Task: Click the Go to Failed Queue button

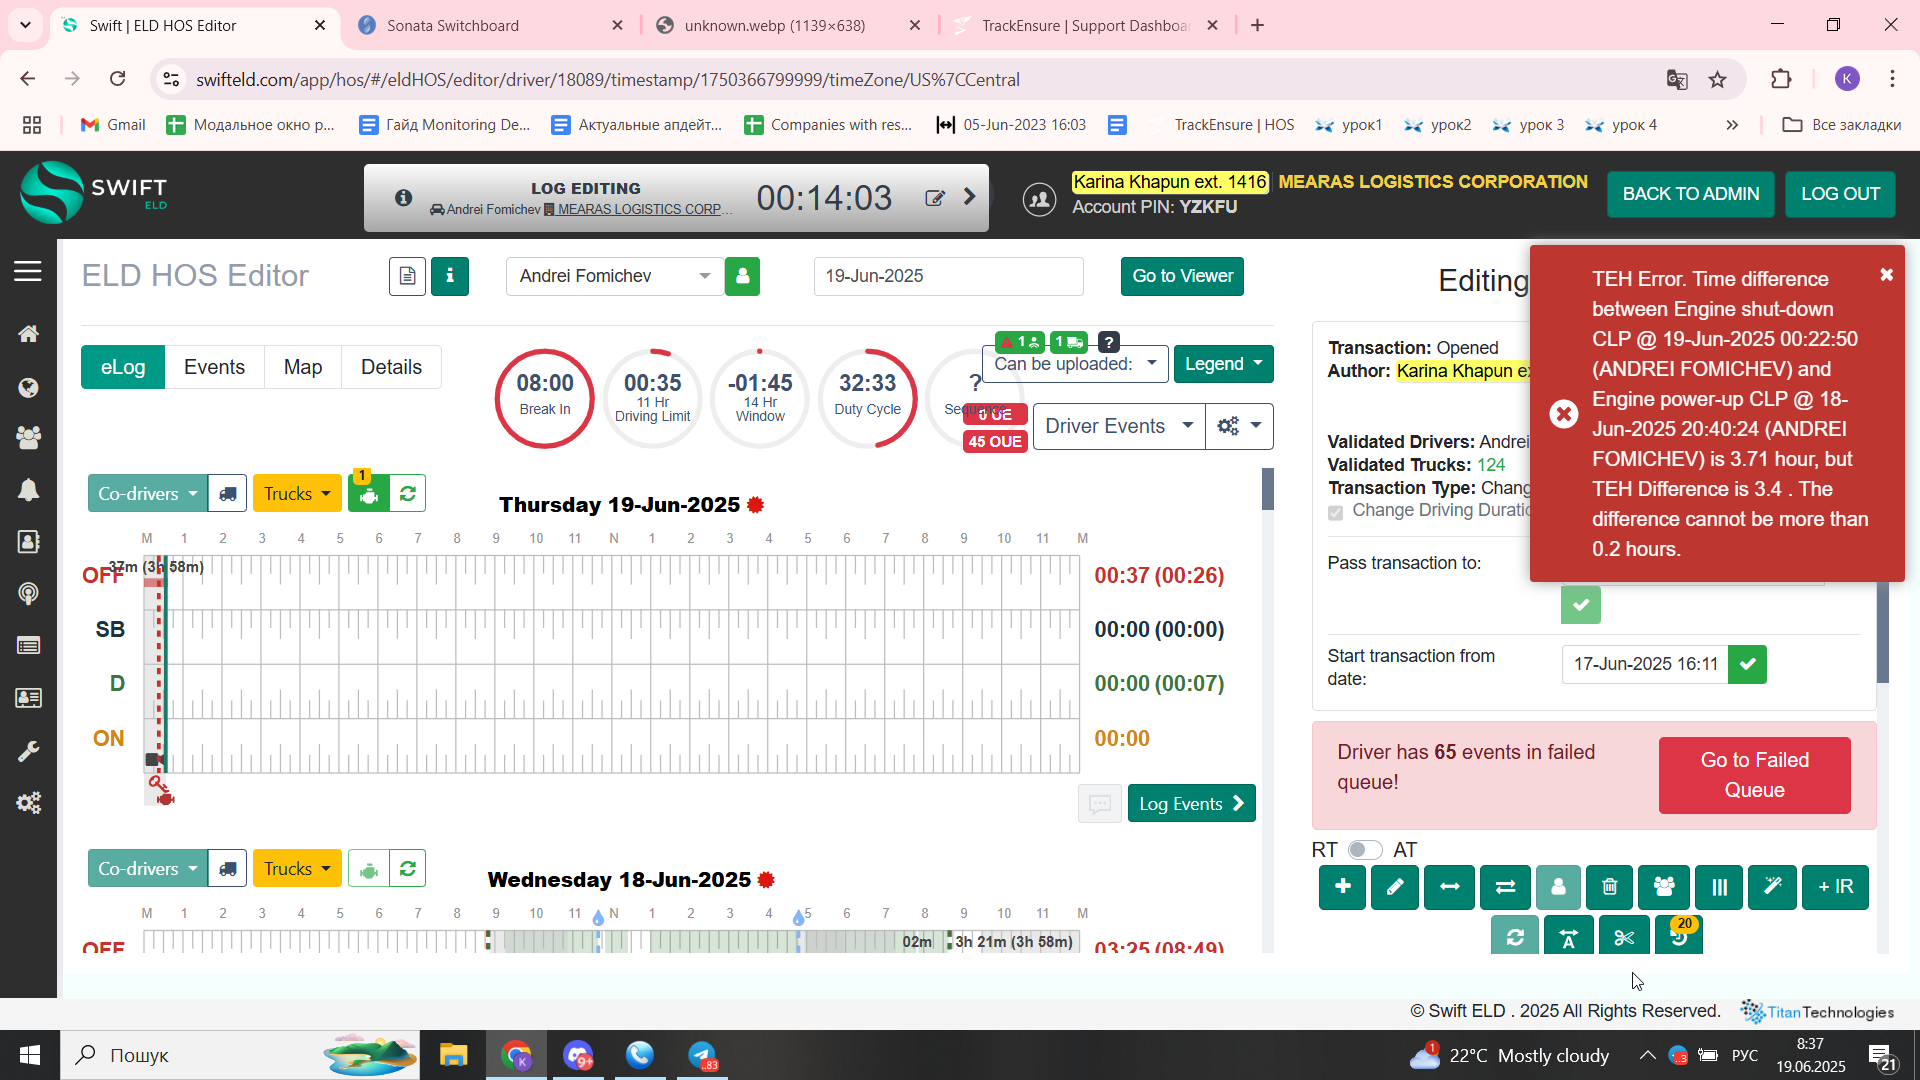Action: tap(1754, 775)
